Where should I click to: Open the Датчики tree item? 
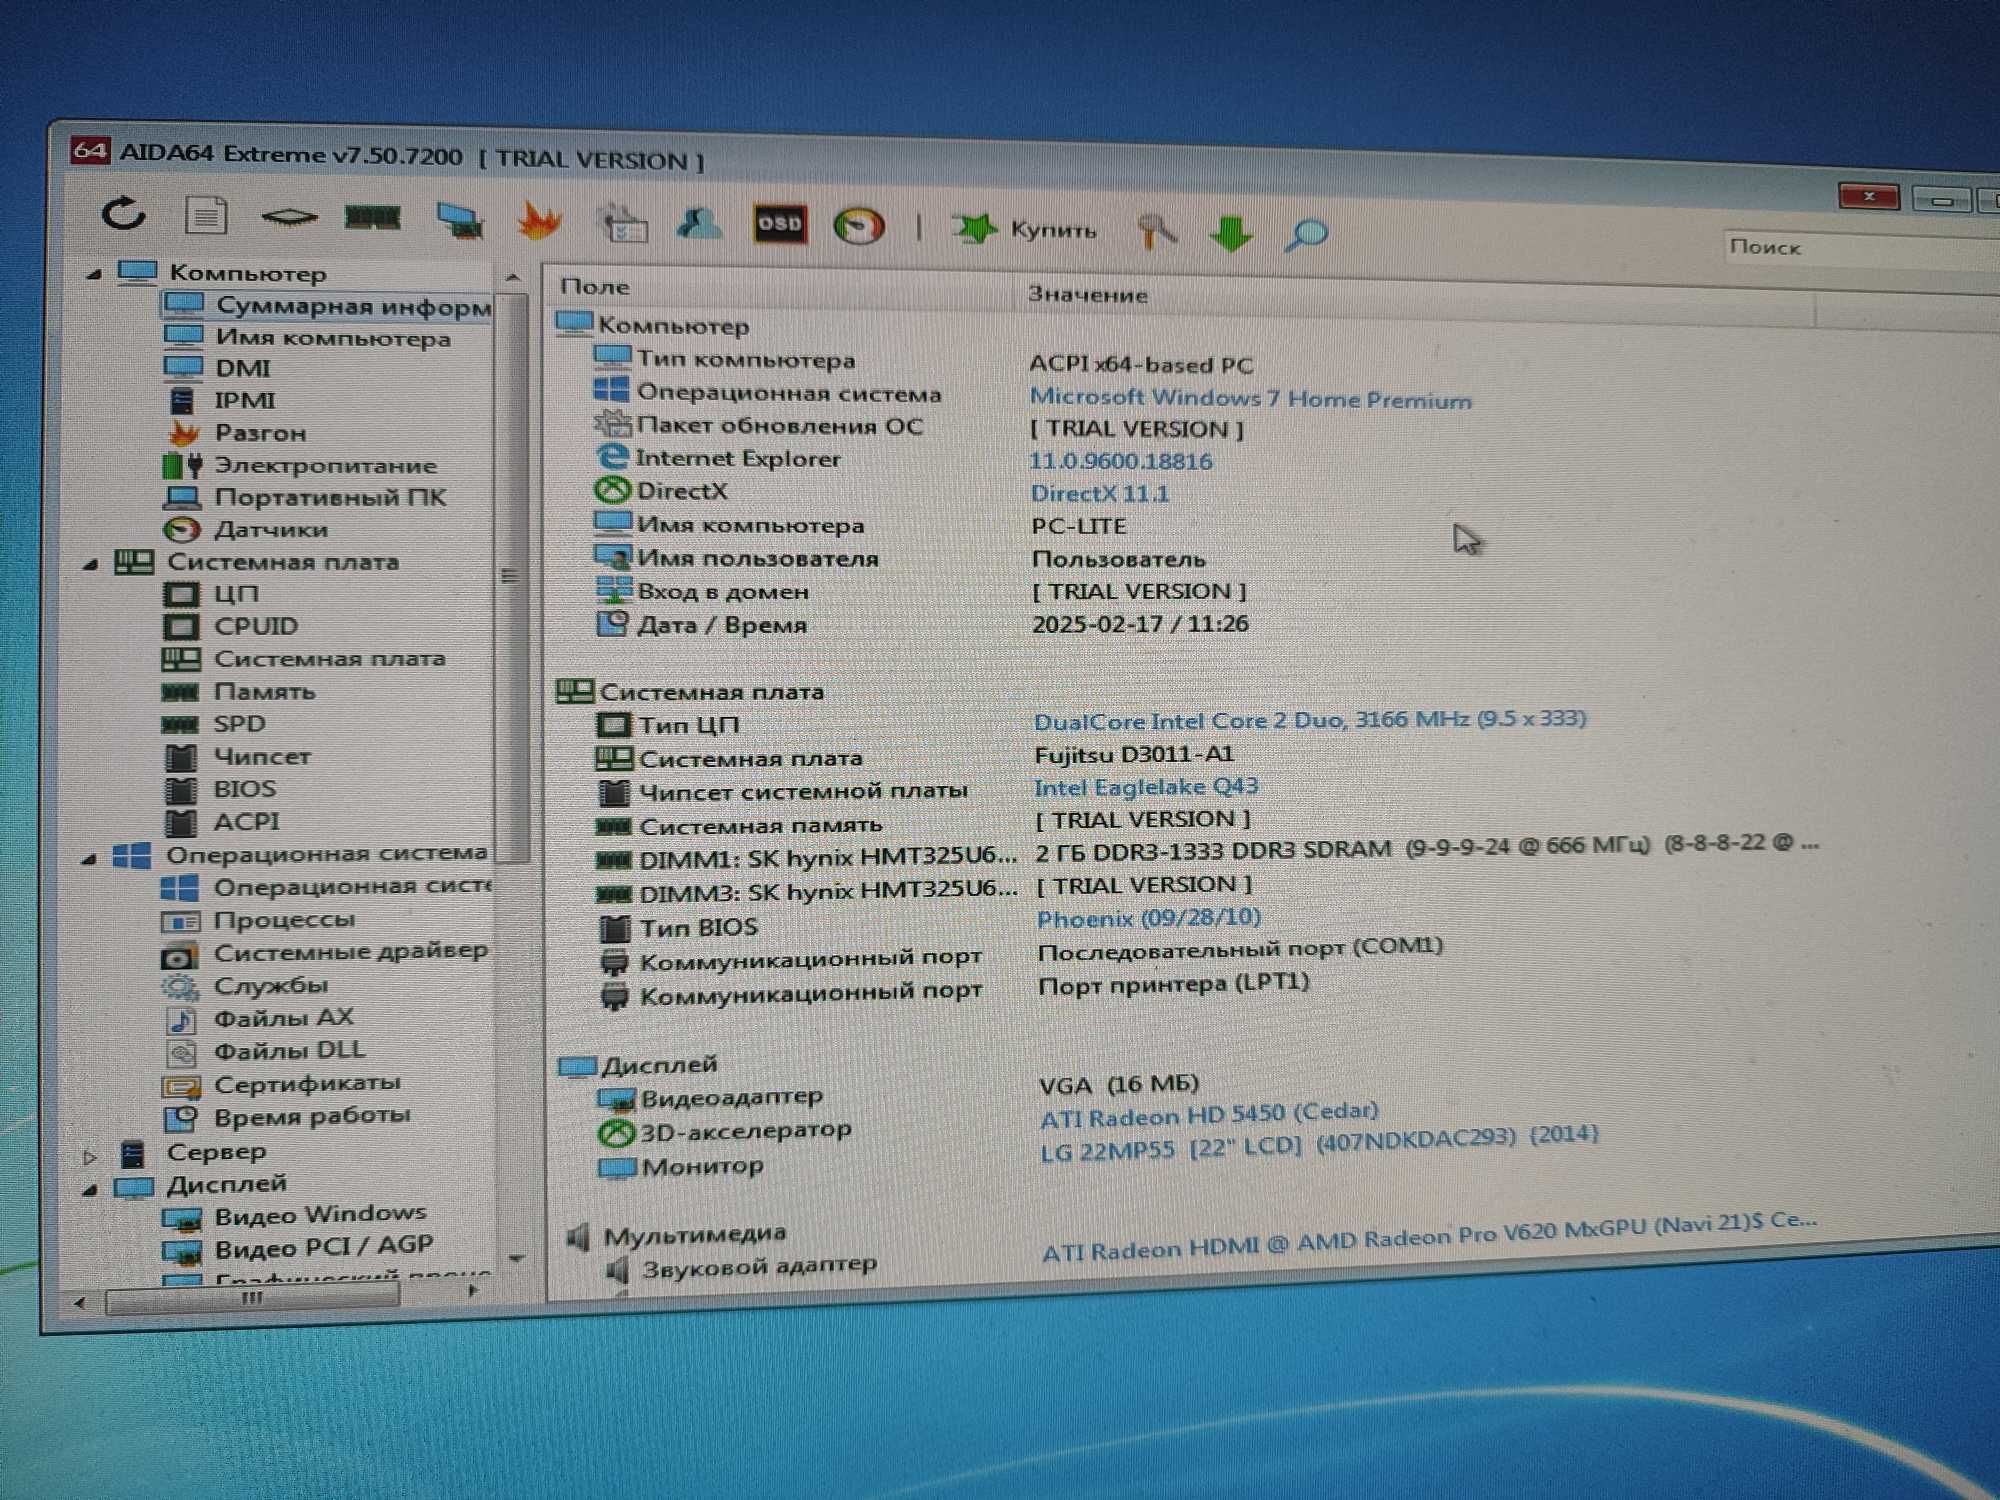pyautogui.click(x=245, y=529)
